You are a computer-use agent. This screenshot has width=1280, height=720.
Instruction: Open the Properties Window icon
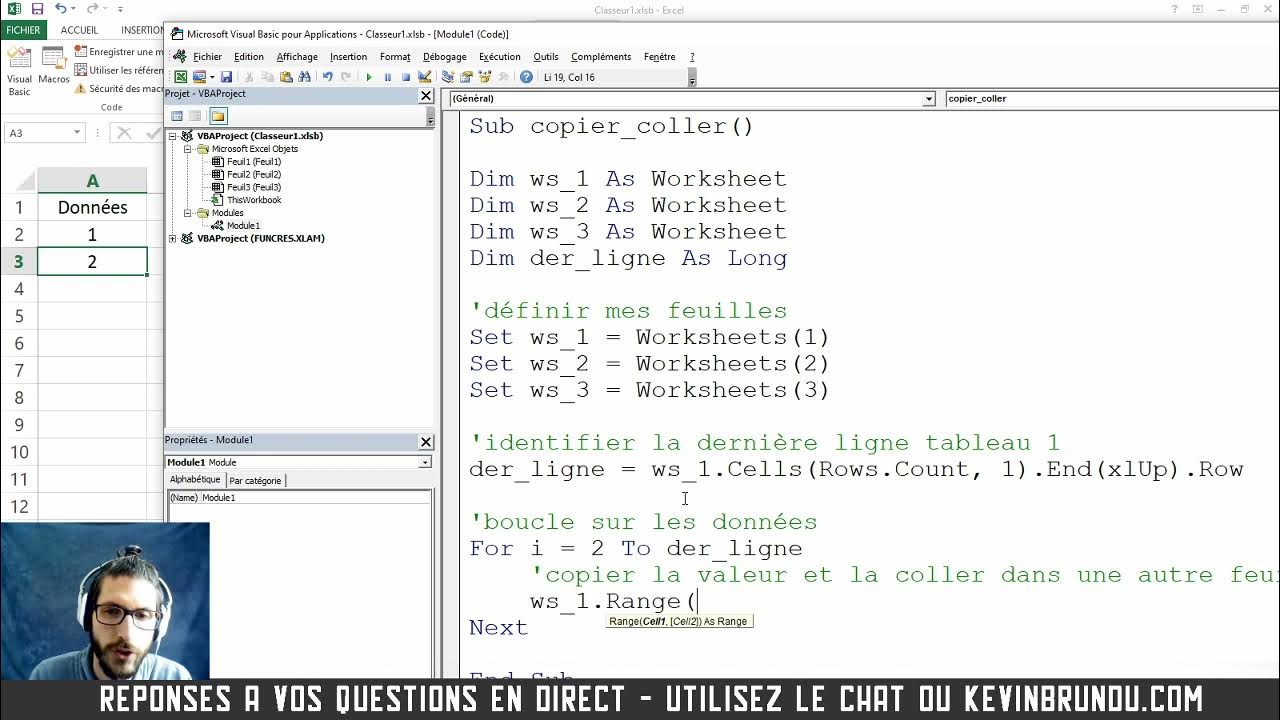pyautogui.click(x=466, y=77)
